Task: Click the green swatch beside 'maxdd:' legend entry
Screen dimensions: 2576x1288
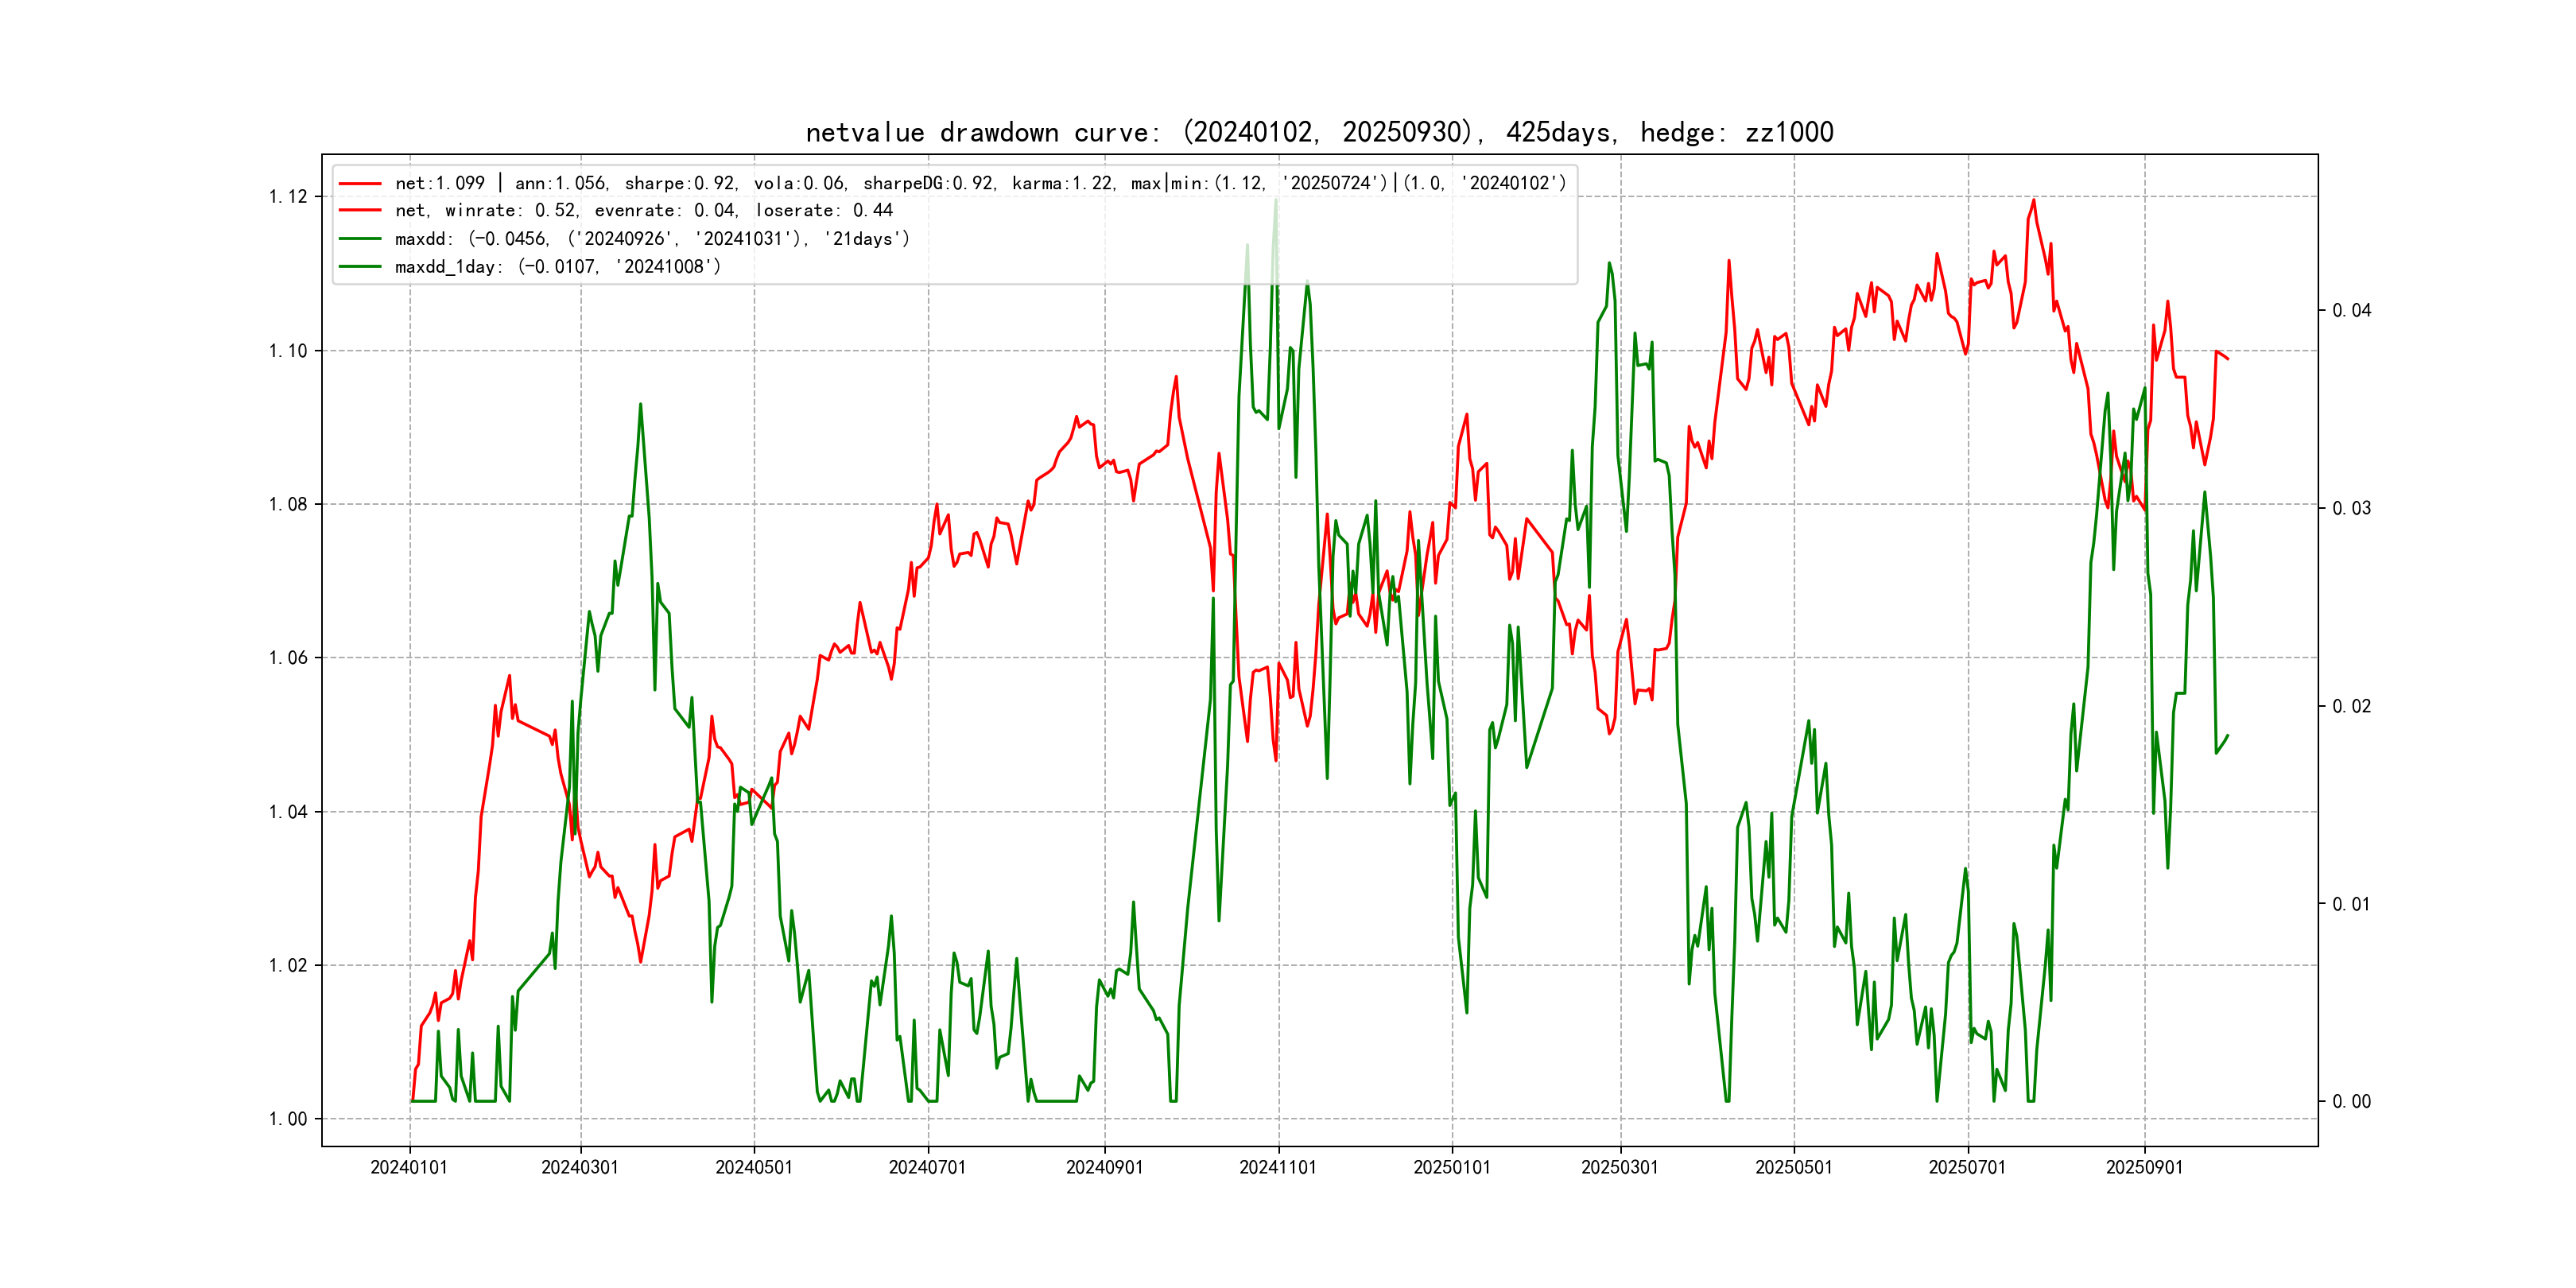Action: coord(360,239)
